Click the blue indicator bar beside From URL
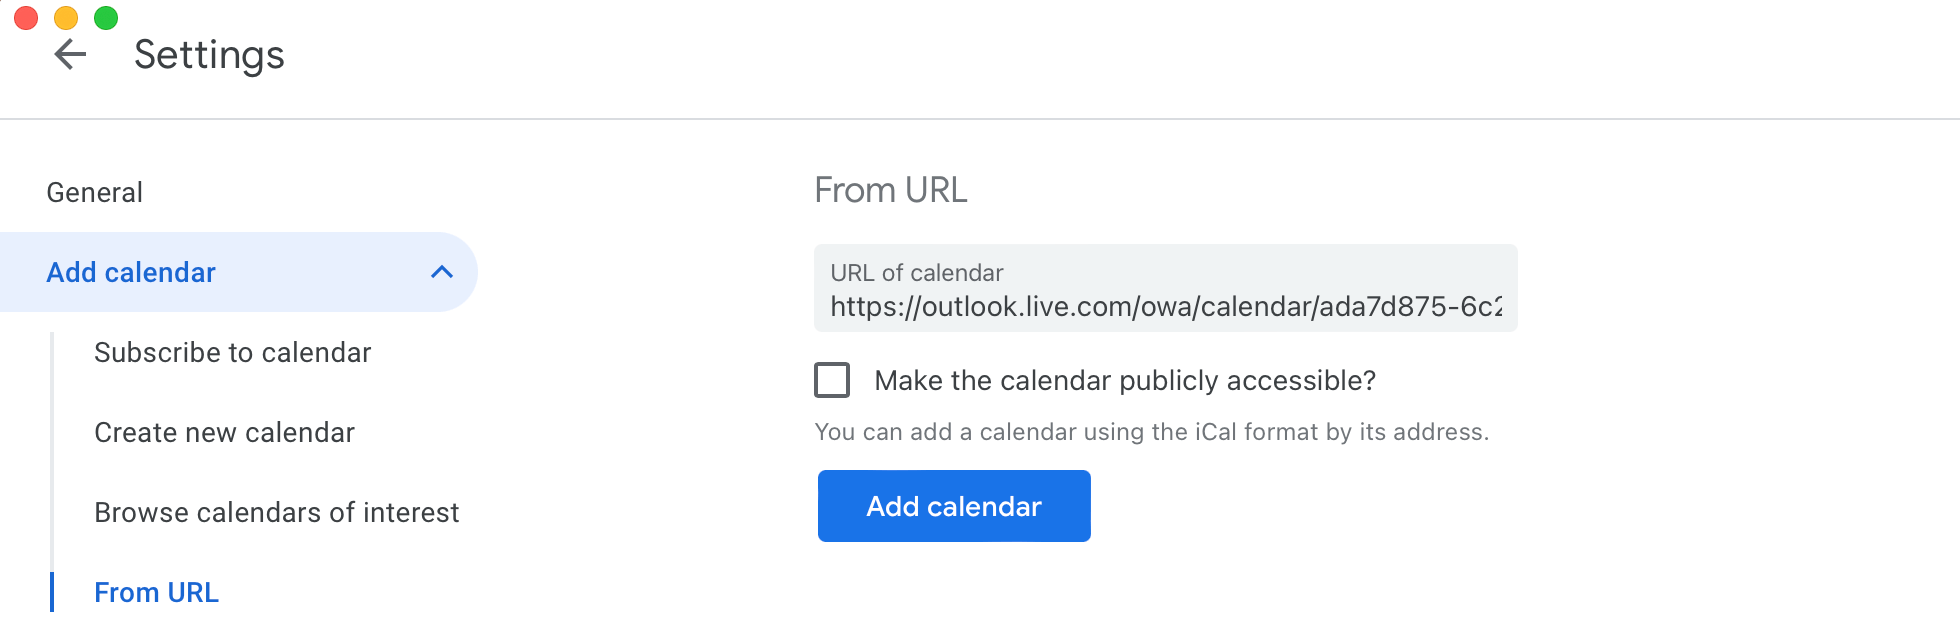This screenshot has height=642, width=1960. (52, 592)
